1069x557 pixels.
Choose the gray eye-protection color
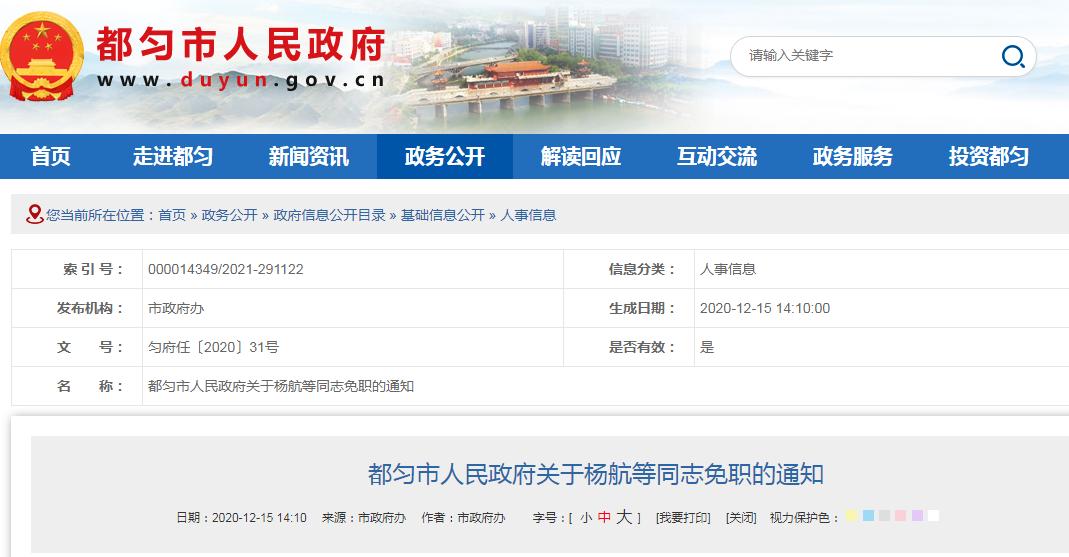tap(884, 515)
